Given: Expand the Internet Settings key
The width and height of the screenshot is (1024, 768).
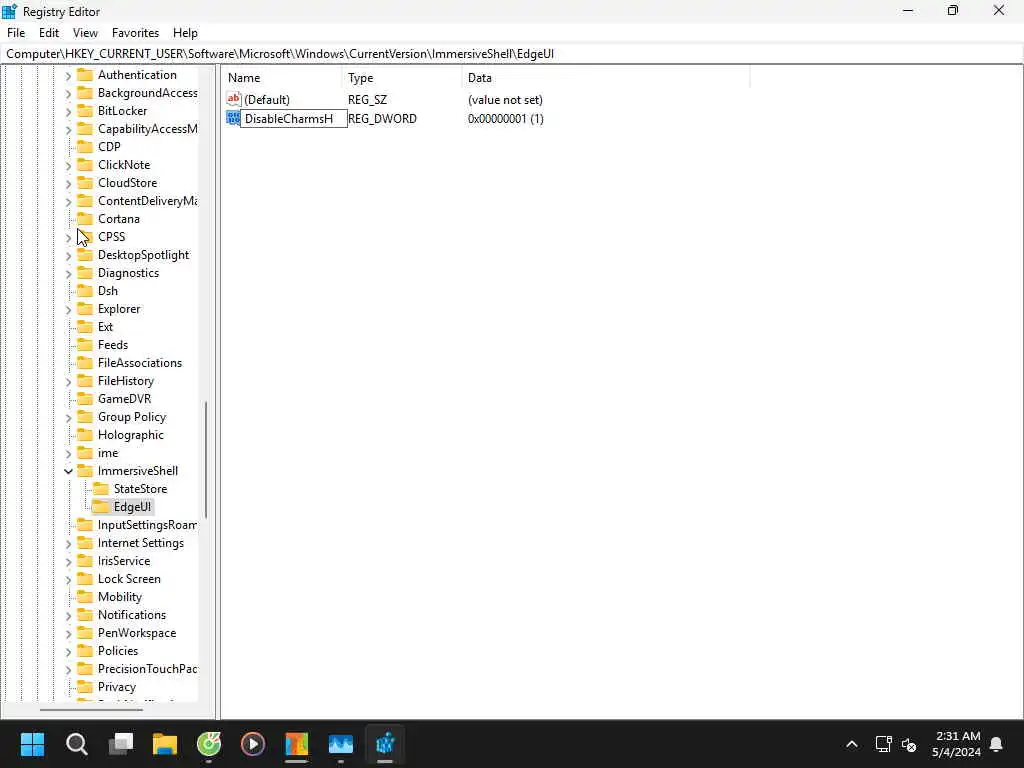Looking at the screenshot, I should 69,543.
